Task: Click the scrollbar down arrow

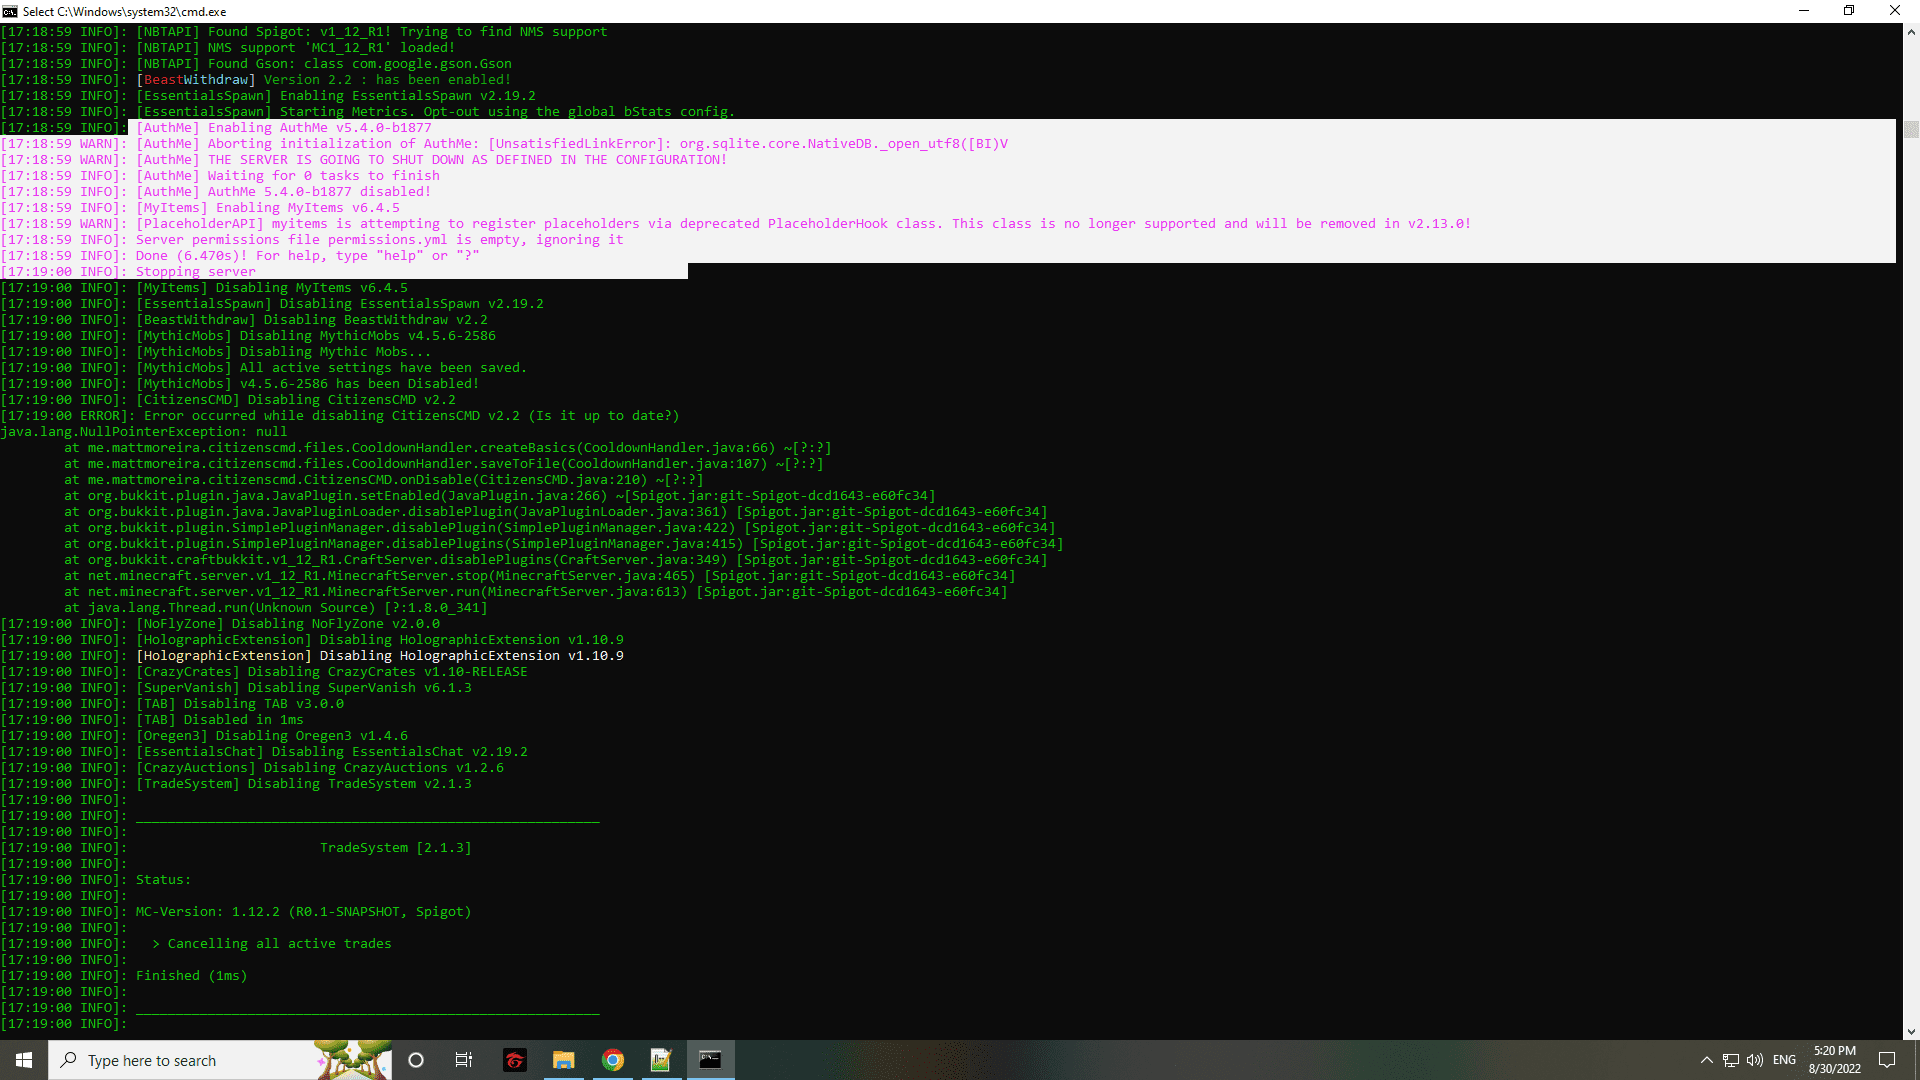Action: (x=1911, y=1031)
